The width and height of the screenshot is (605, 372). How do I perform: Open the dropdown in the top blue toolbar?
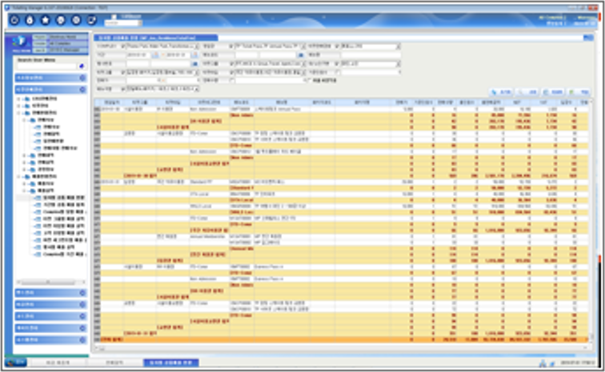click(123, 23)
